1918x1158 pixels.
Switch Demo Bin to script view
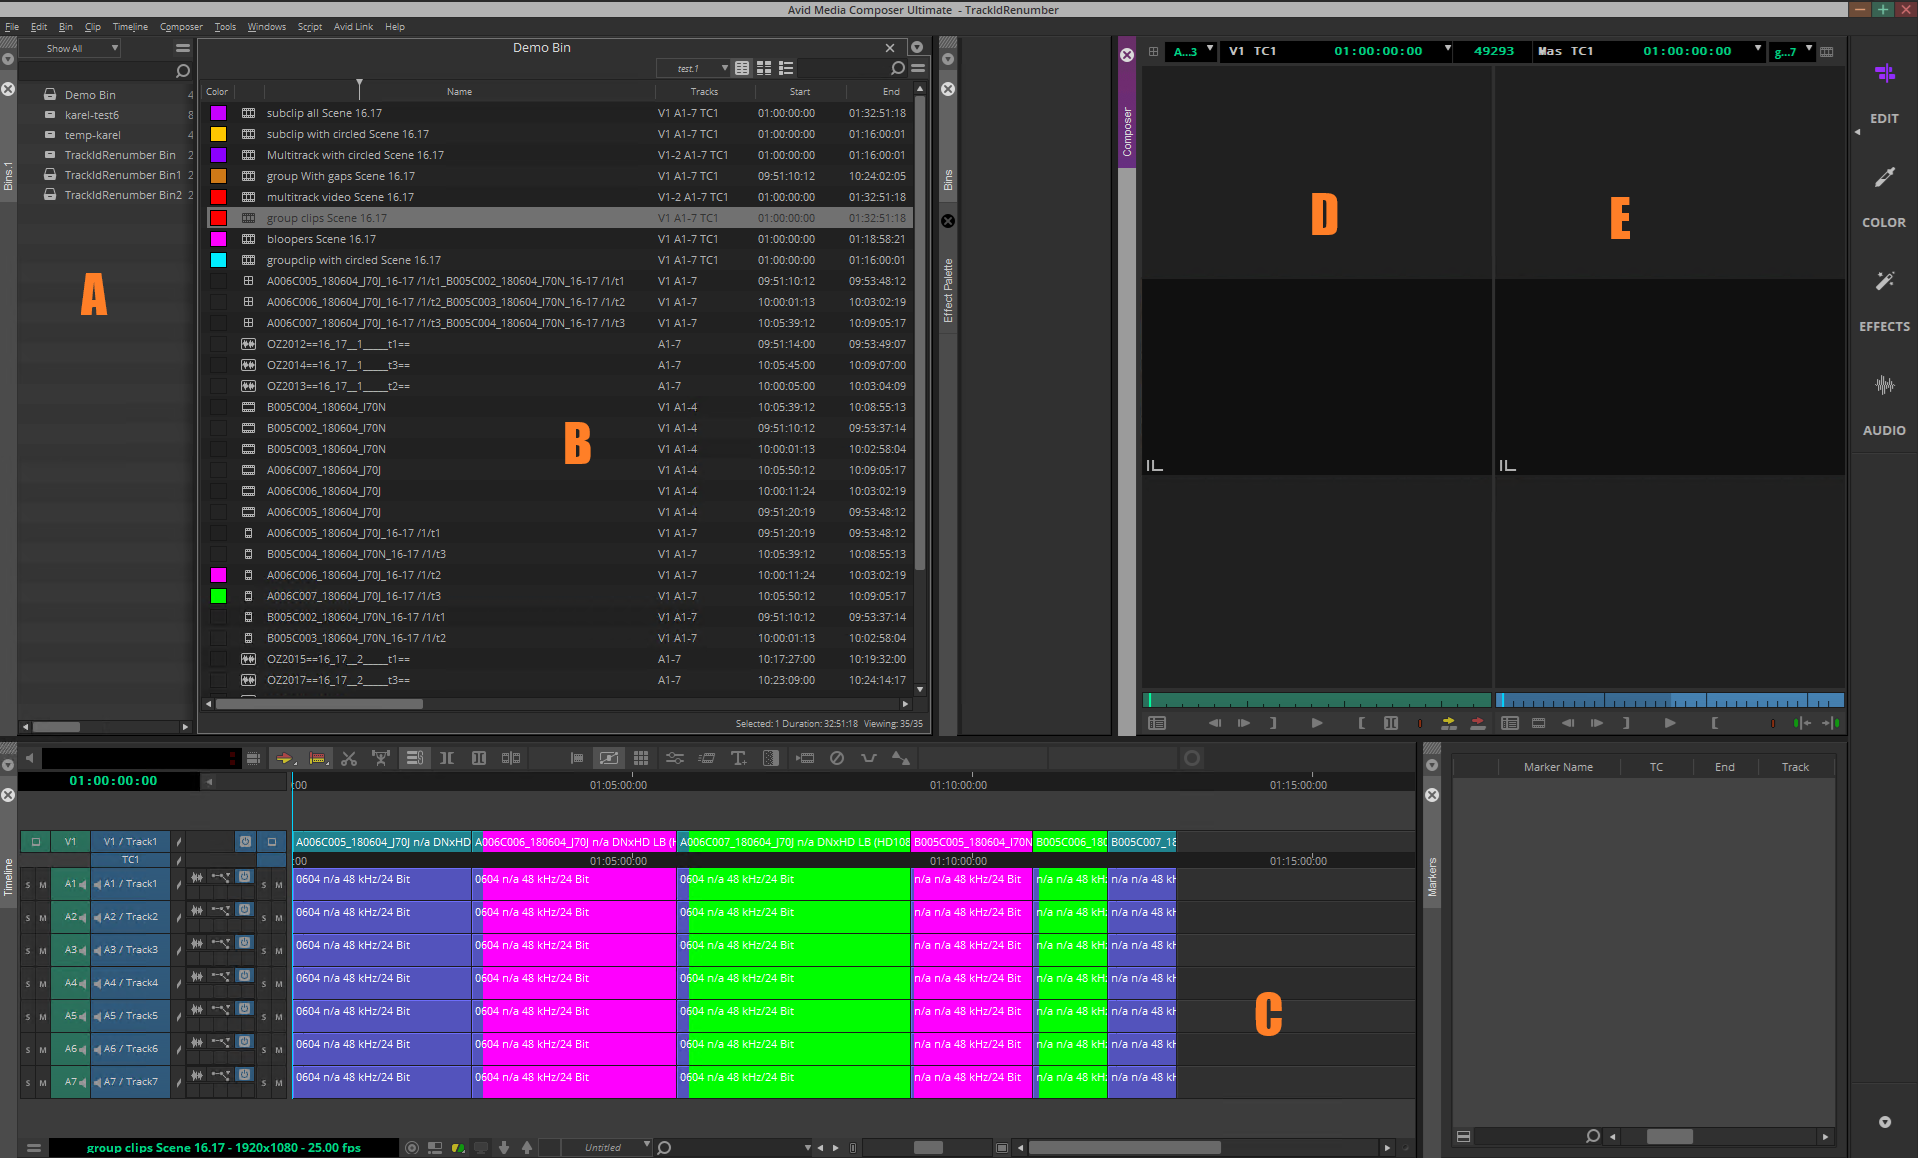tap(786, 68)
